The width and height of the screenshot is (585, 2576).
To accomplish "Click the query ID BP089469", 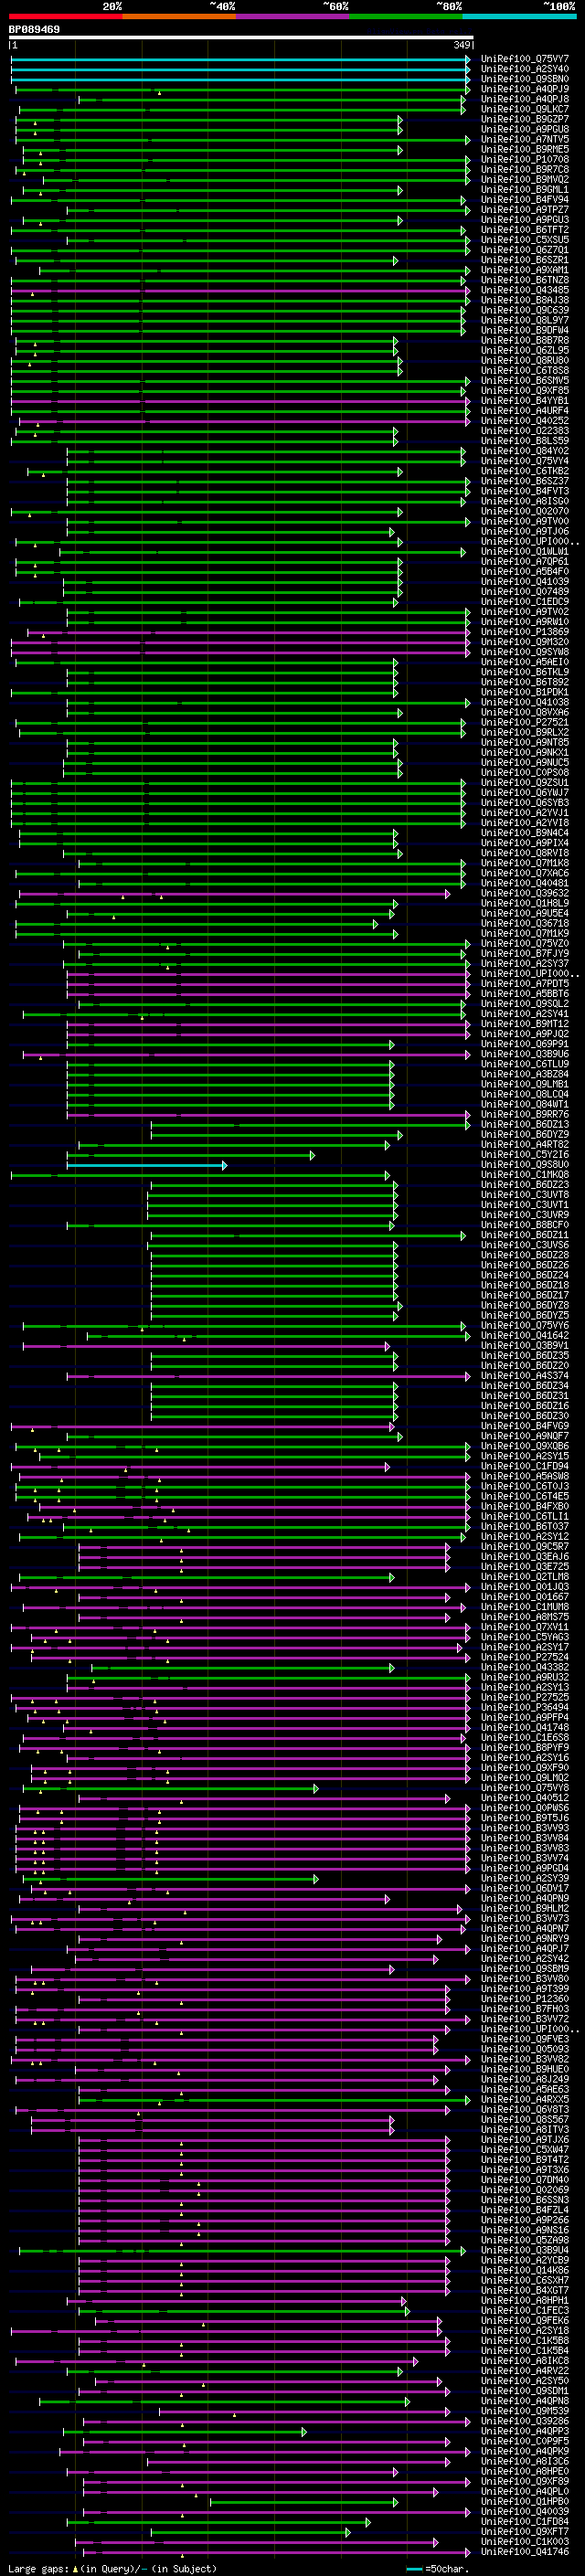I will 34,30.
